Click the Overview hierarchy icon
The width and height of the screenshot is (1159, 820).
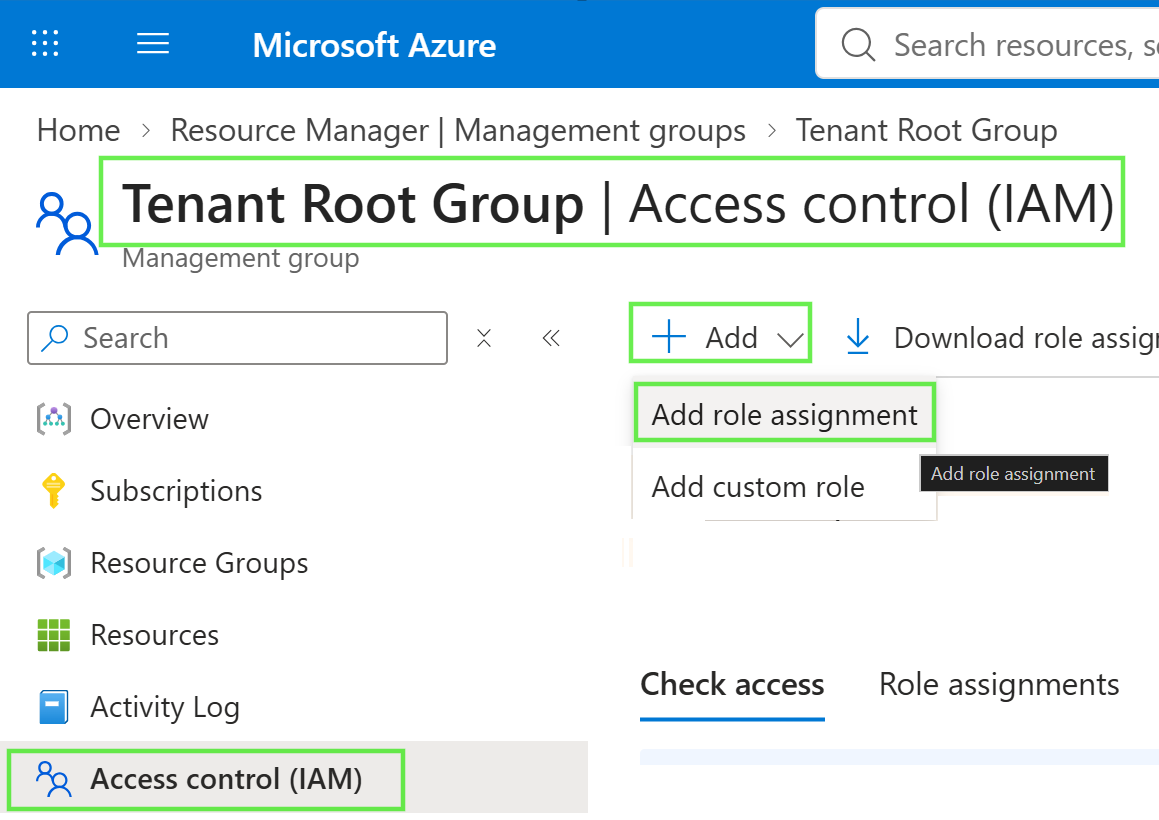click(x=54, y=419)
